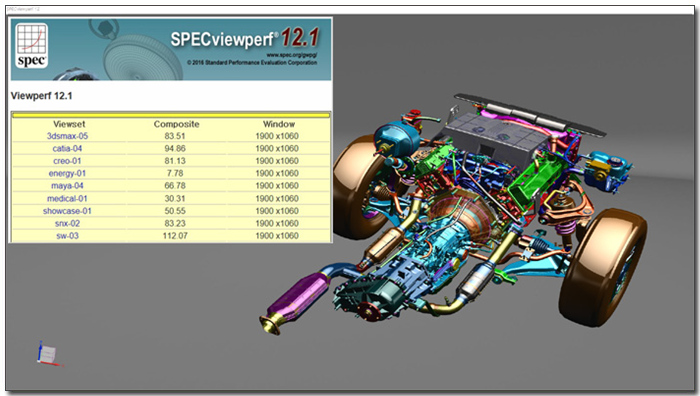
Task: Click the Viewset column header
Action: (x=69, y=125)
